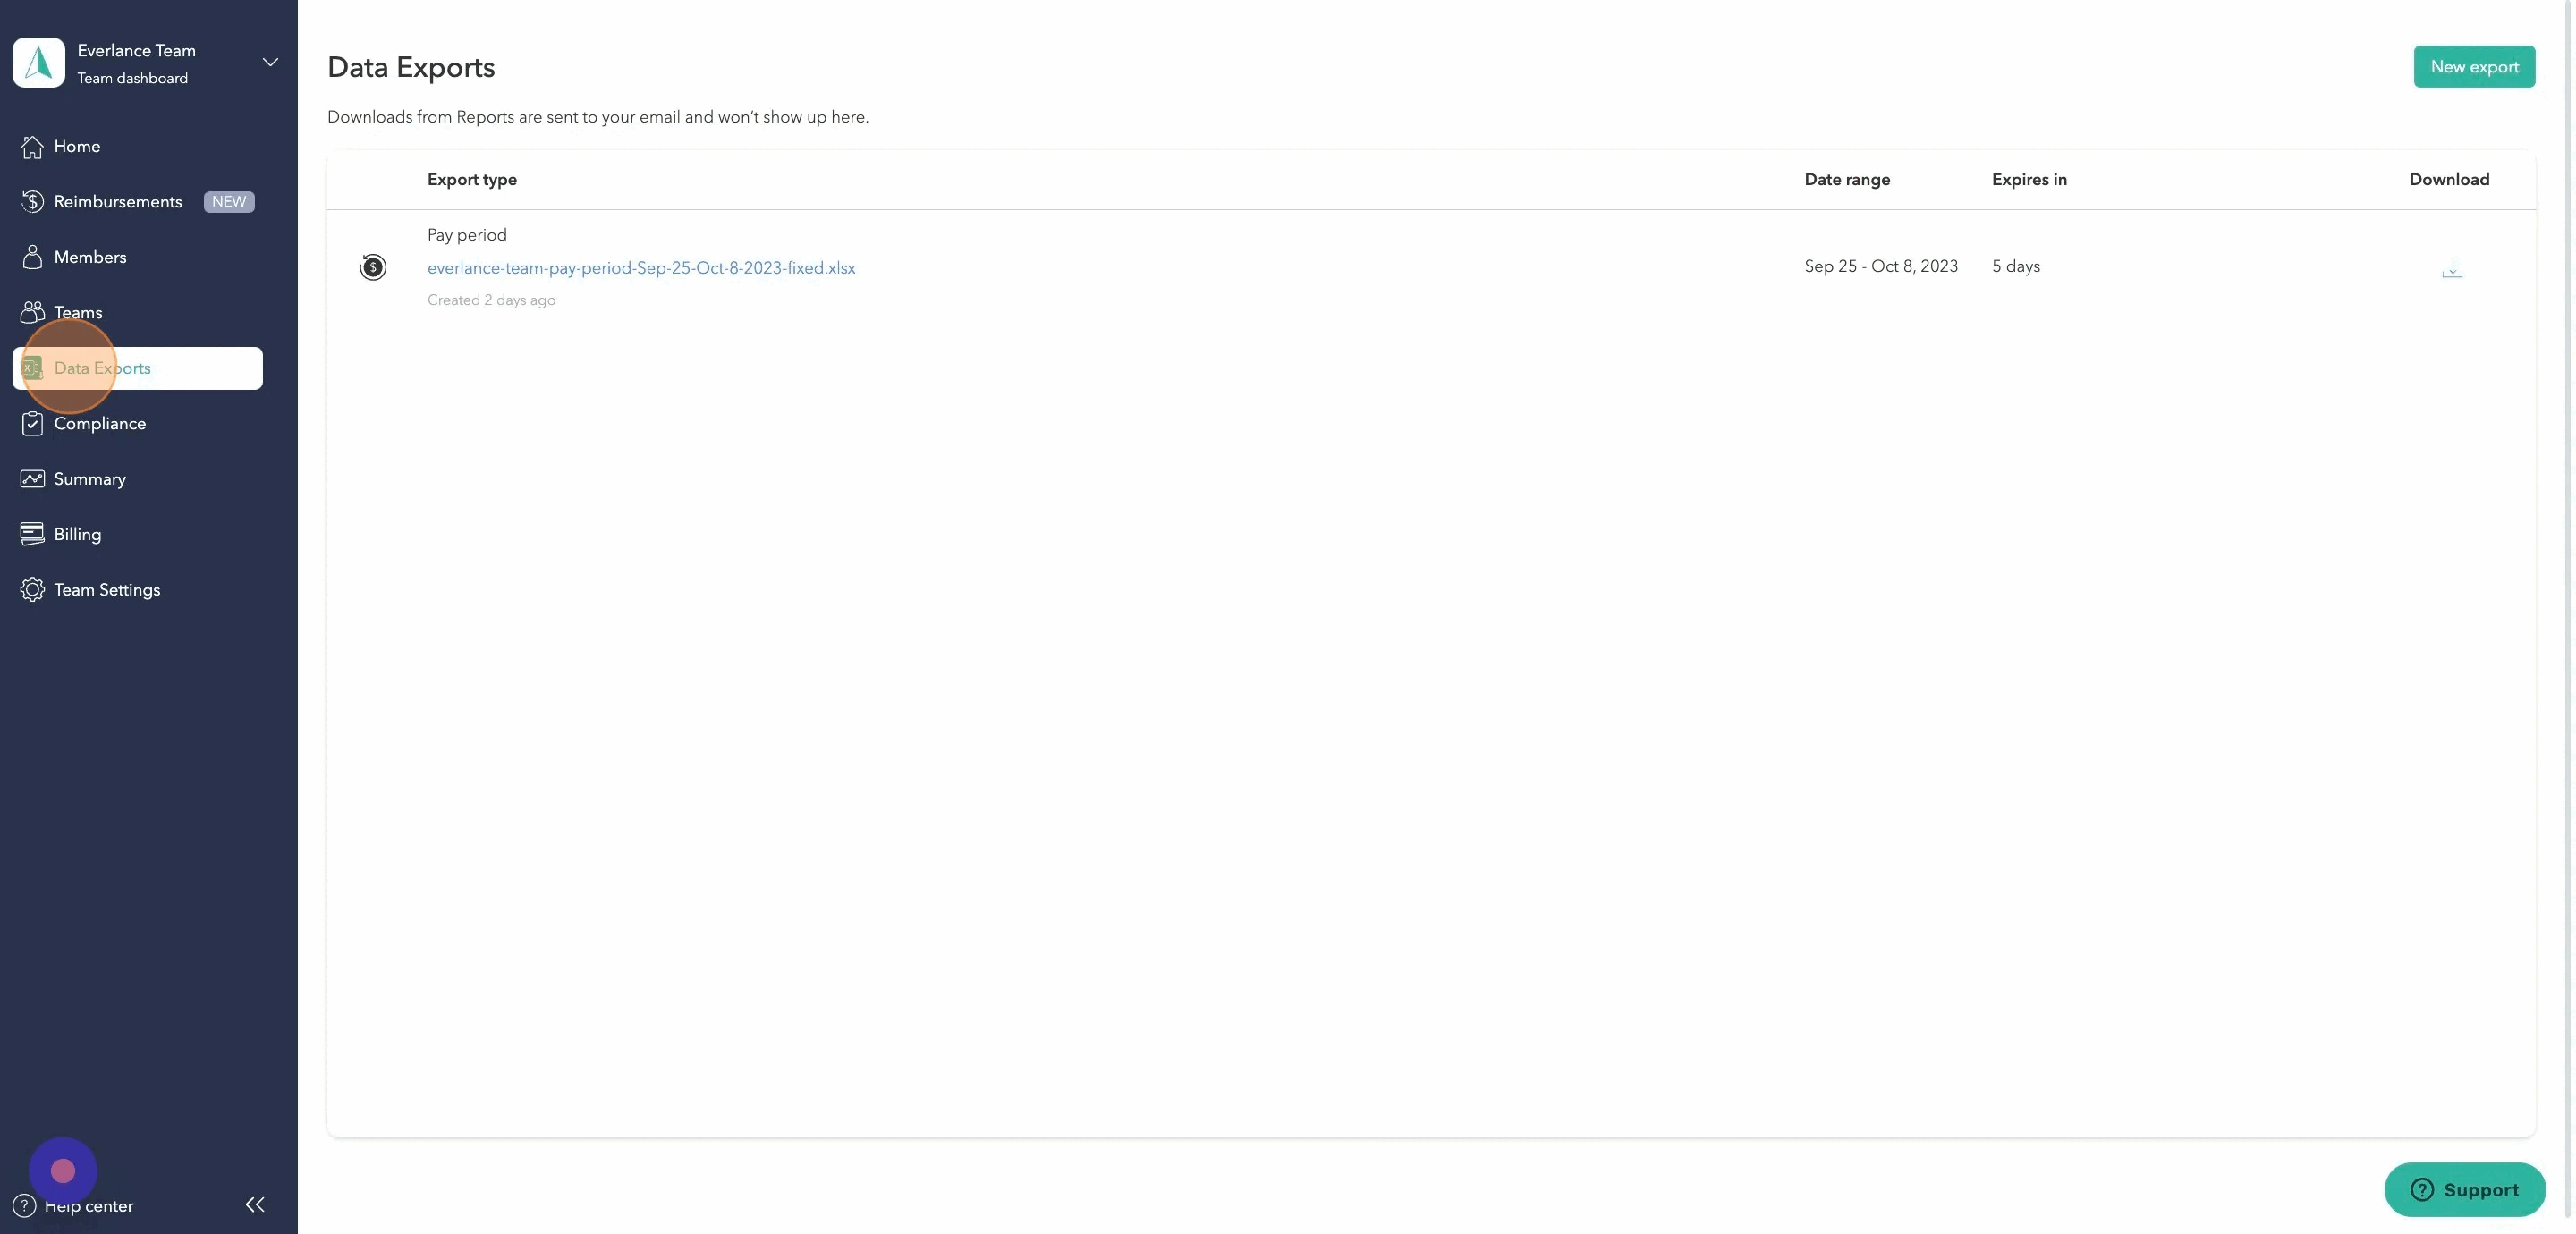This screenshot has height=1234, width=2576.
Task: Click the Members person icon
Action: pyautogui.click(x=32, y=257)
